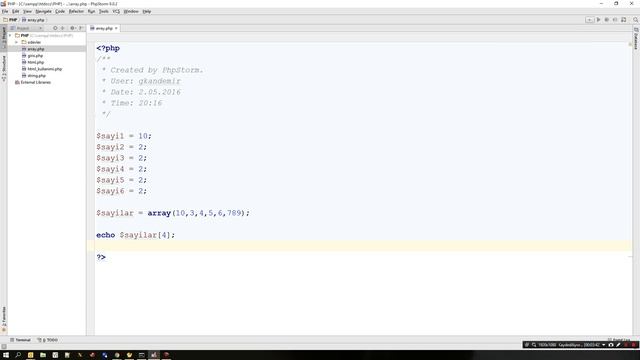Open the TODO tool window
Screen dimensions: 640x360
[x=47, y=340]
